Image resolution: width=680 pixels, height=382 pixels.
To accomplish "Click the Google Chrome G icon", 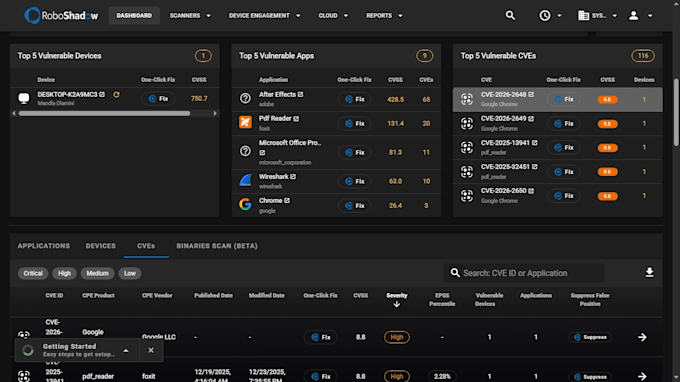I will [x=245, y=204].
